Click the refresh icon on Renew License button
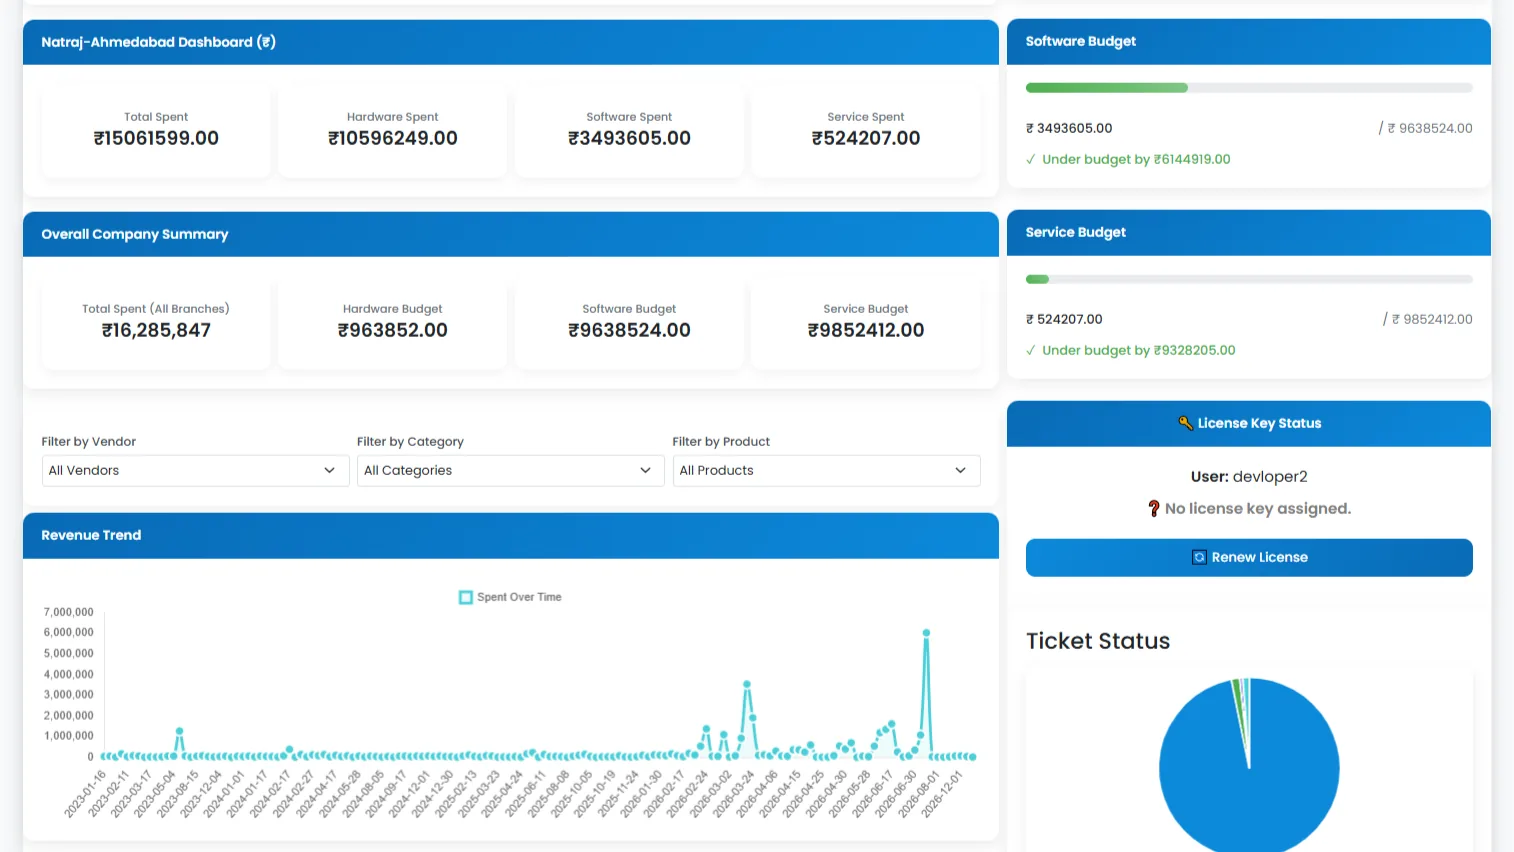 tap(1199, 557)
